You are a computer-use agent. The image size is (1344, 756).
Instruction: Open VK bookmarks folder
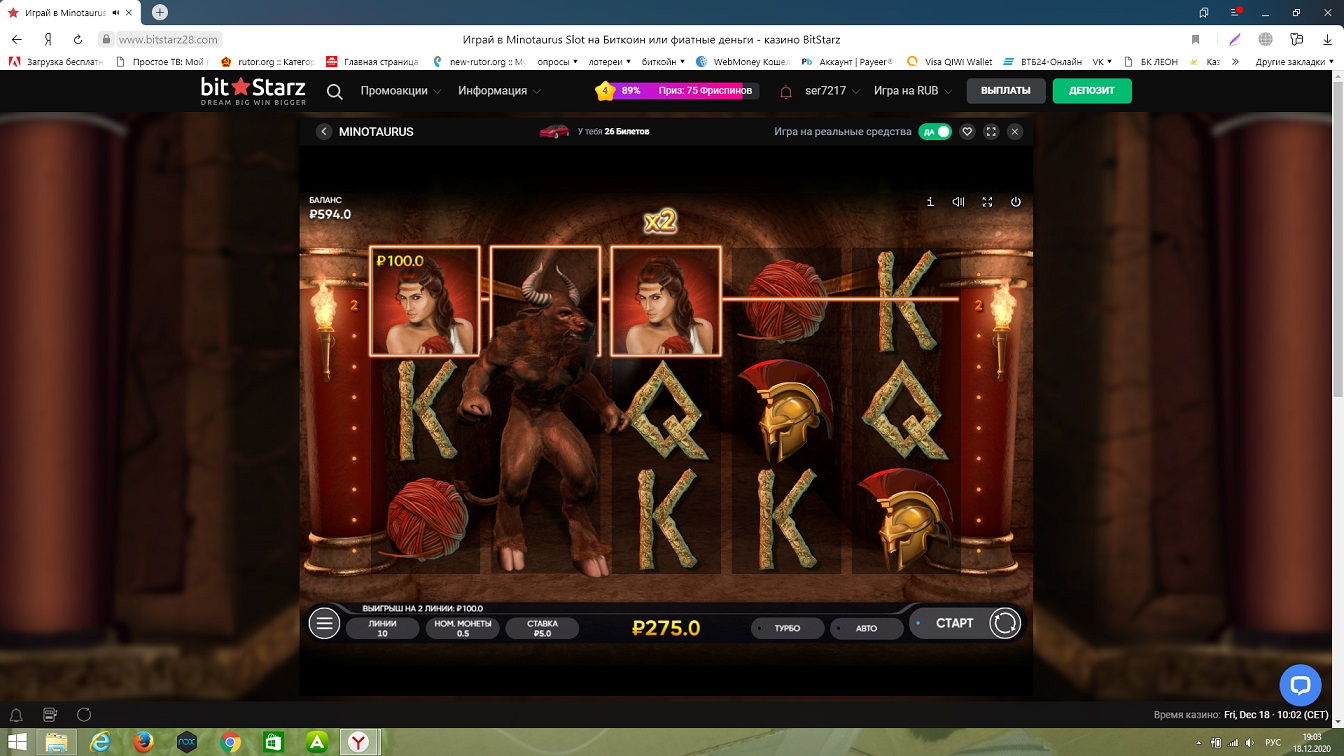1102,61
